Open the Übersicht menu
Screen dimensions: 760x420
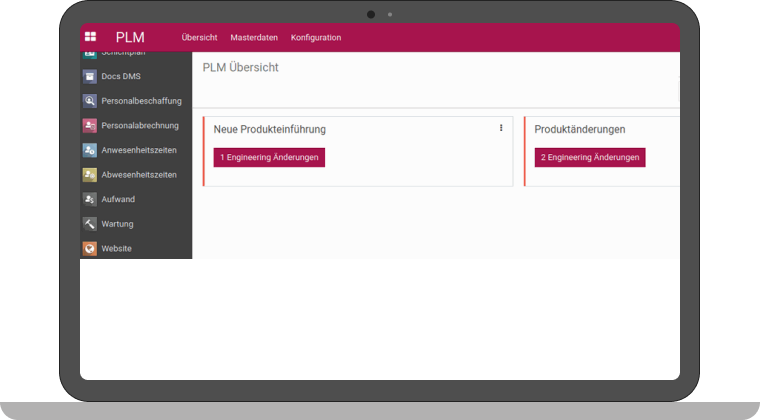tap(199, 38)
